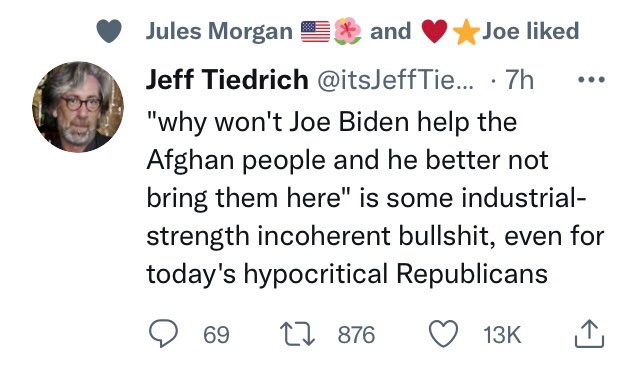Retweet using the retweet arrows icon
Screen dimensions: 640x371
coord(297,334)
